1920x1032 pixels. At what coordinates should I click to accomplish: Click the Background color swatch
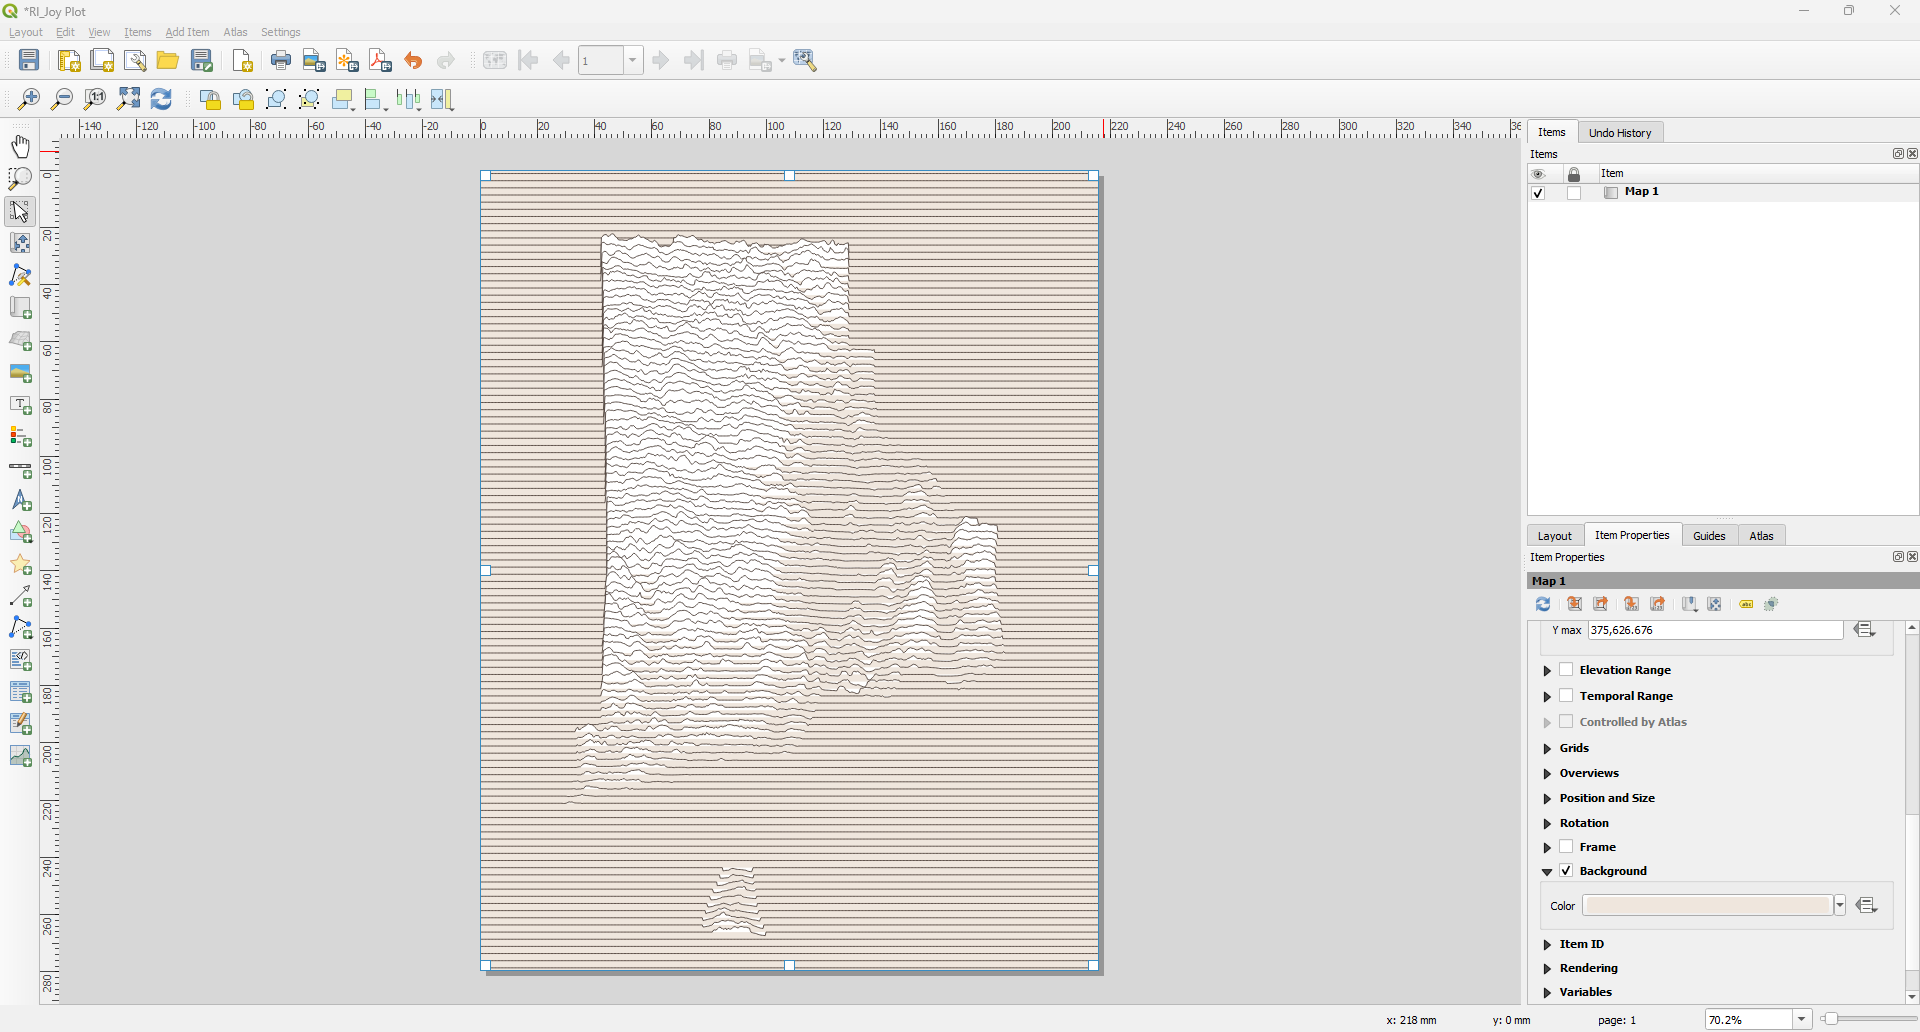(x=1707, y=906)
